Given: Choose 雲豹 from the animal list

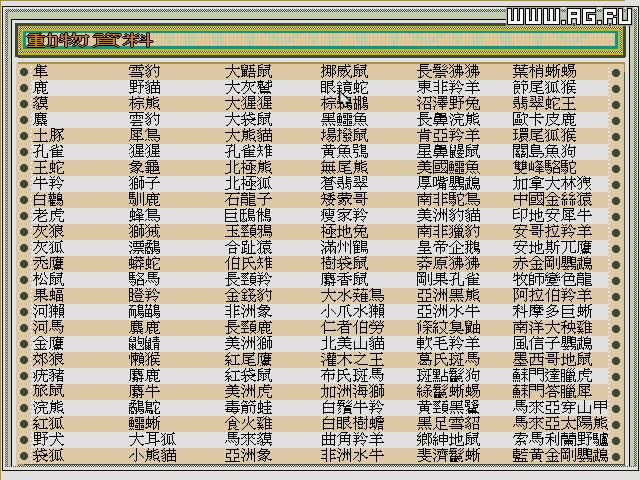Looking at the screenshot, I should 144,120.
